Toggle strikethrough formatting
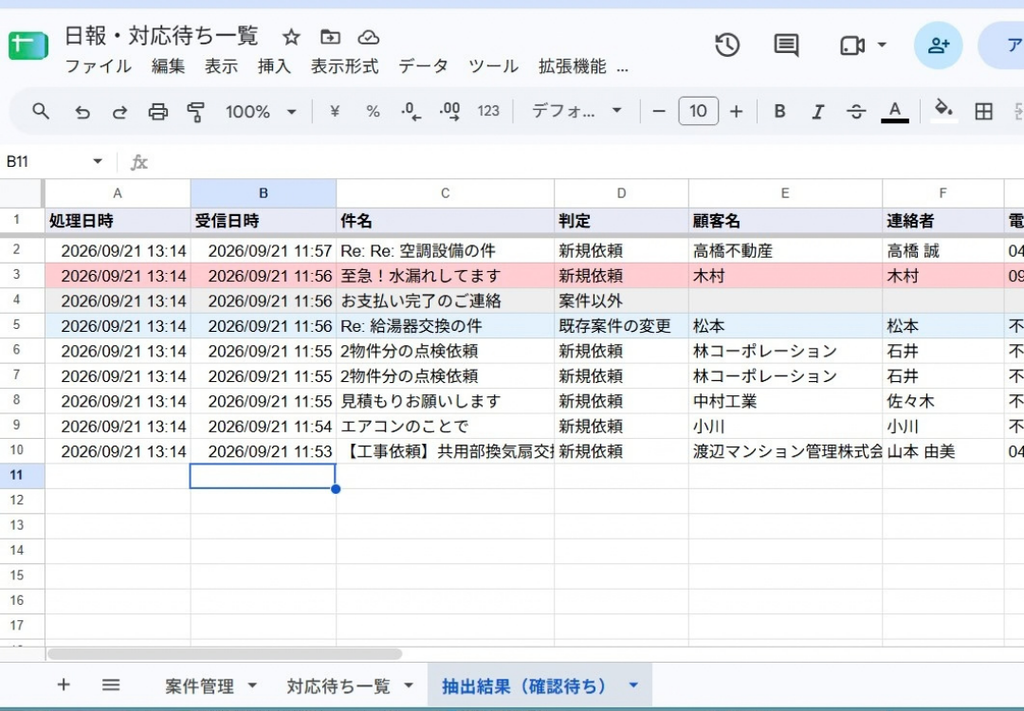Image resolution: width=1024 pixels, height=711 pixels. (856, 112)
